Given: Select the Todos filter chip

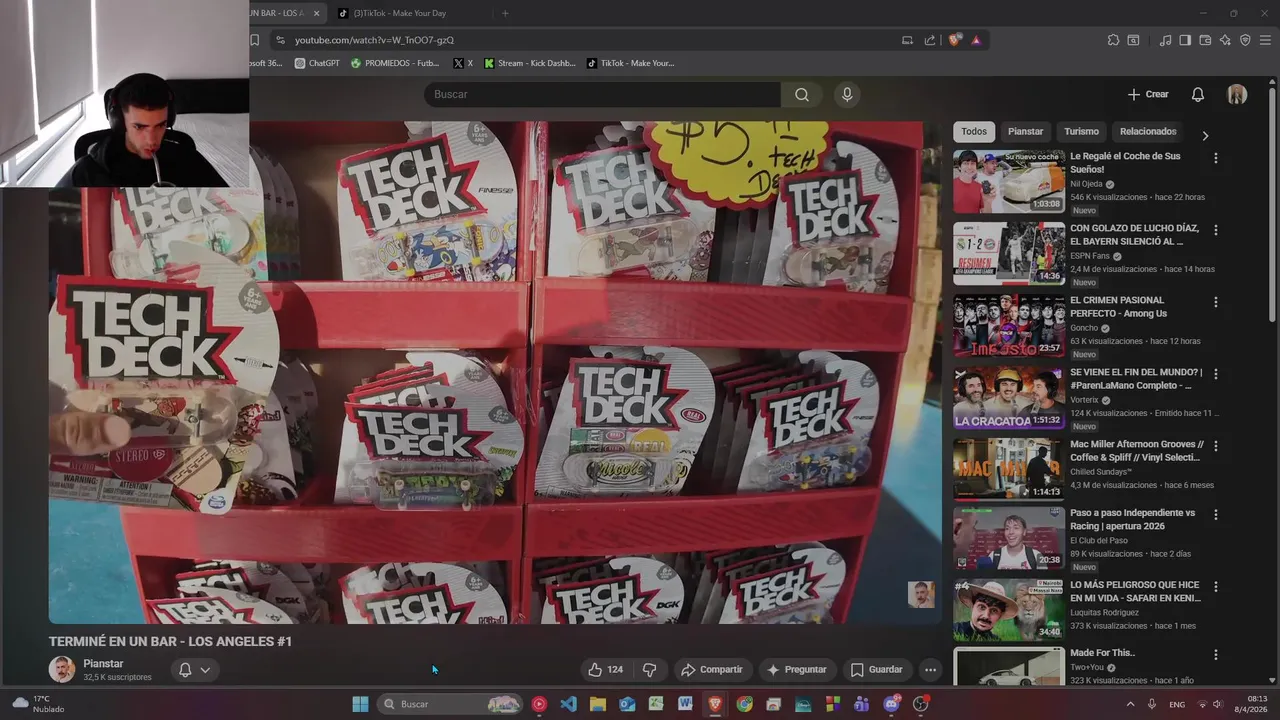Looking at the screenshot, I should pyautogui.click(x=974, y=131).
